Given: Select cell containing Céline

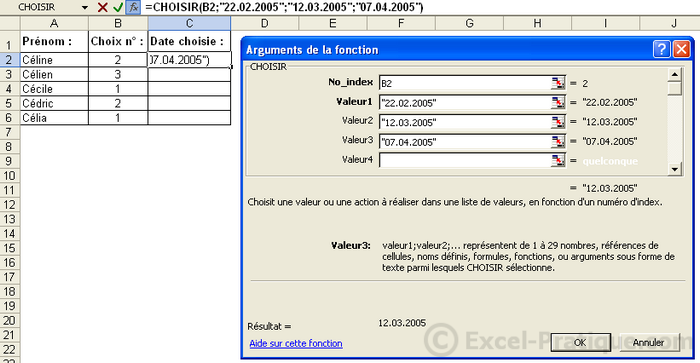Looking at the screenshot, I should coord(54,60).
